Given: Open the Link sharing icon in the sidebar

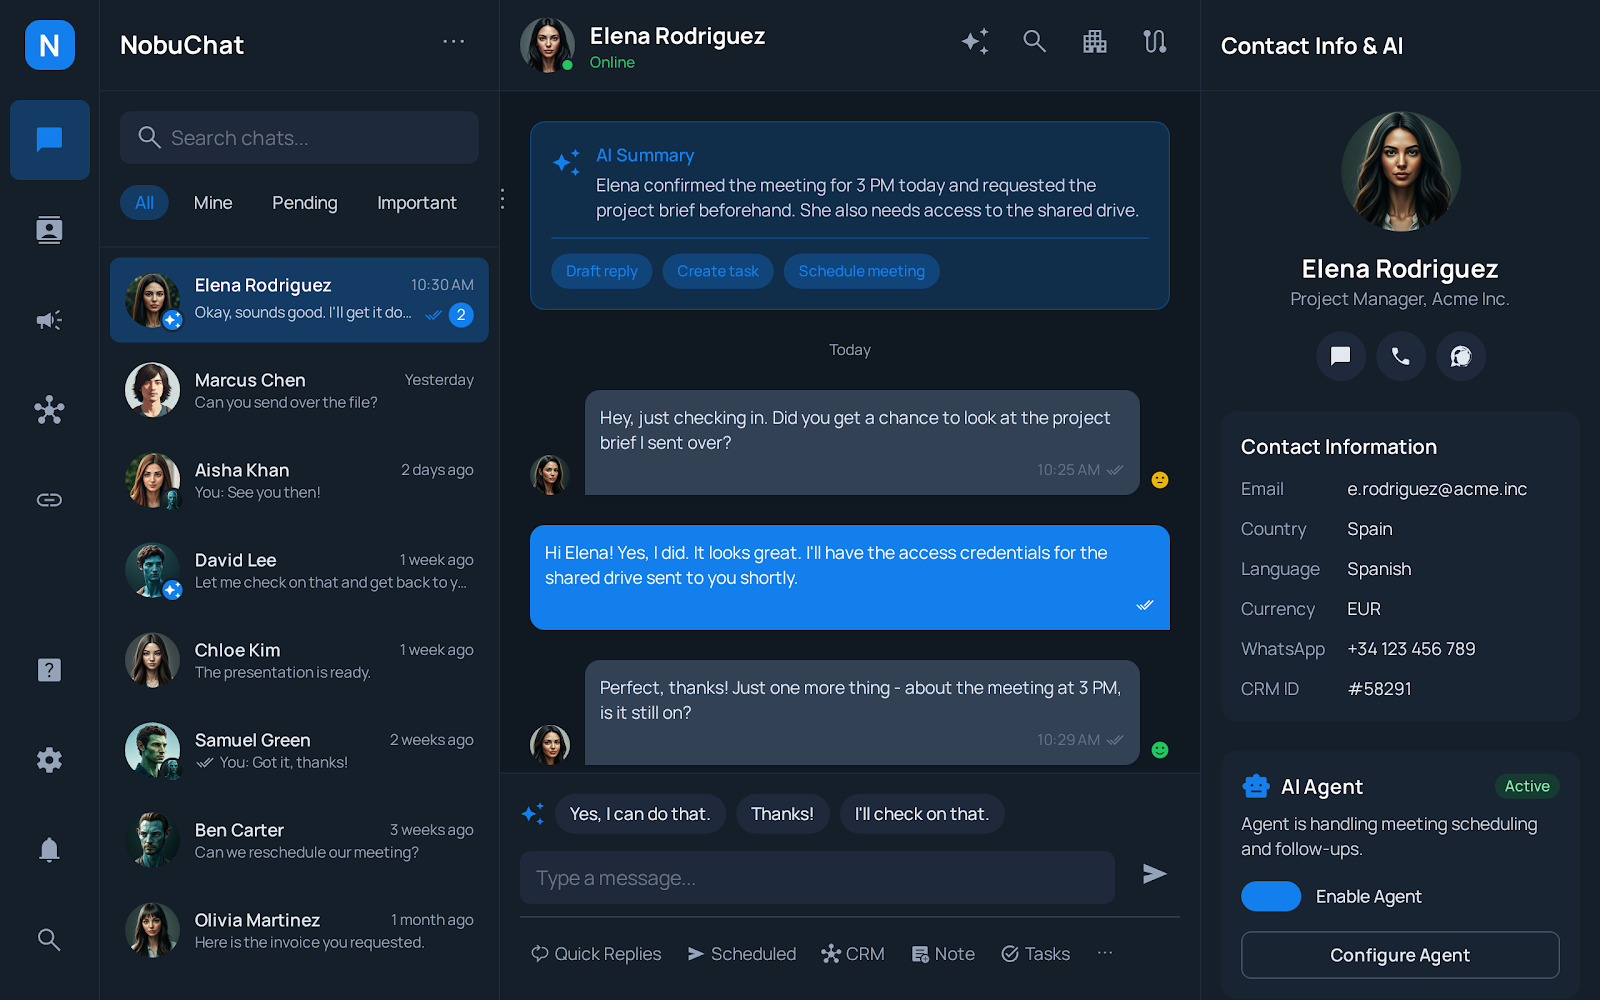Looking at the screenshot, I should tap(49, 500).
